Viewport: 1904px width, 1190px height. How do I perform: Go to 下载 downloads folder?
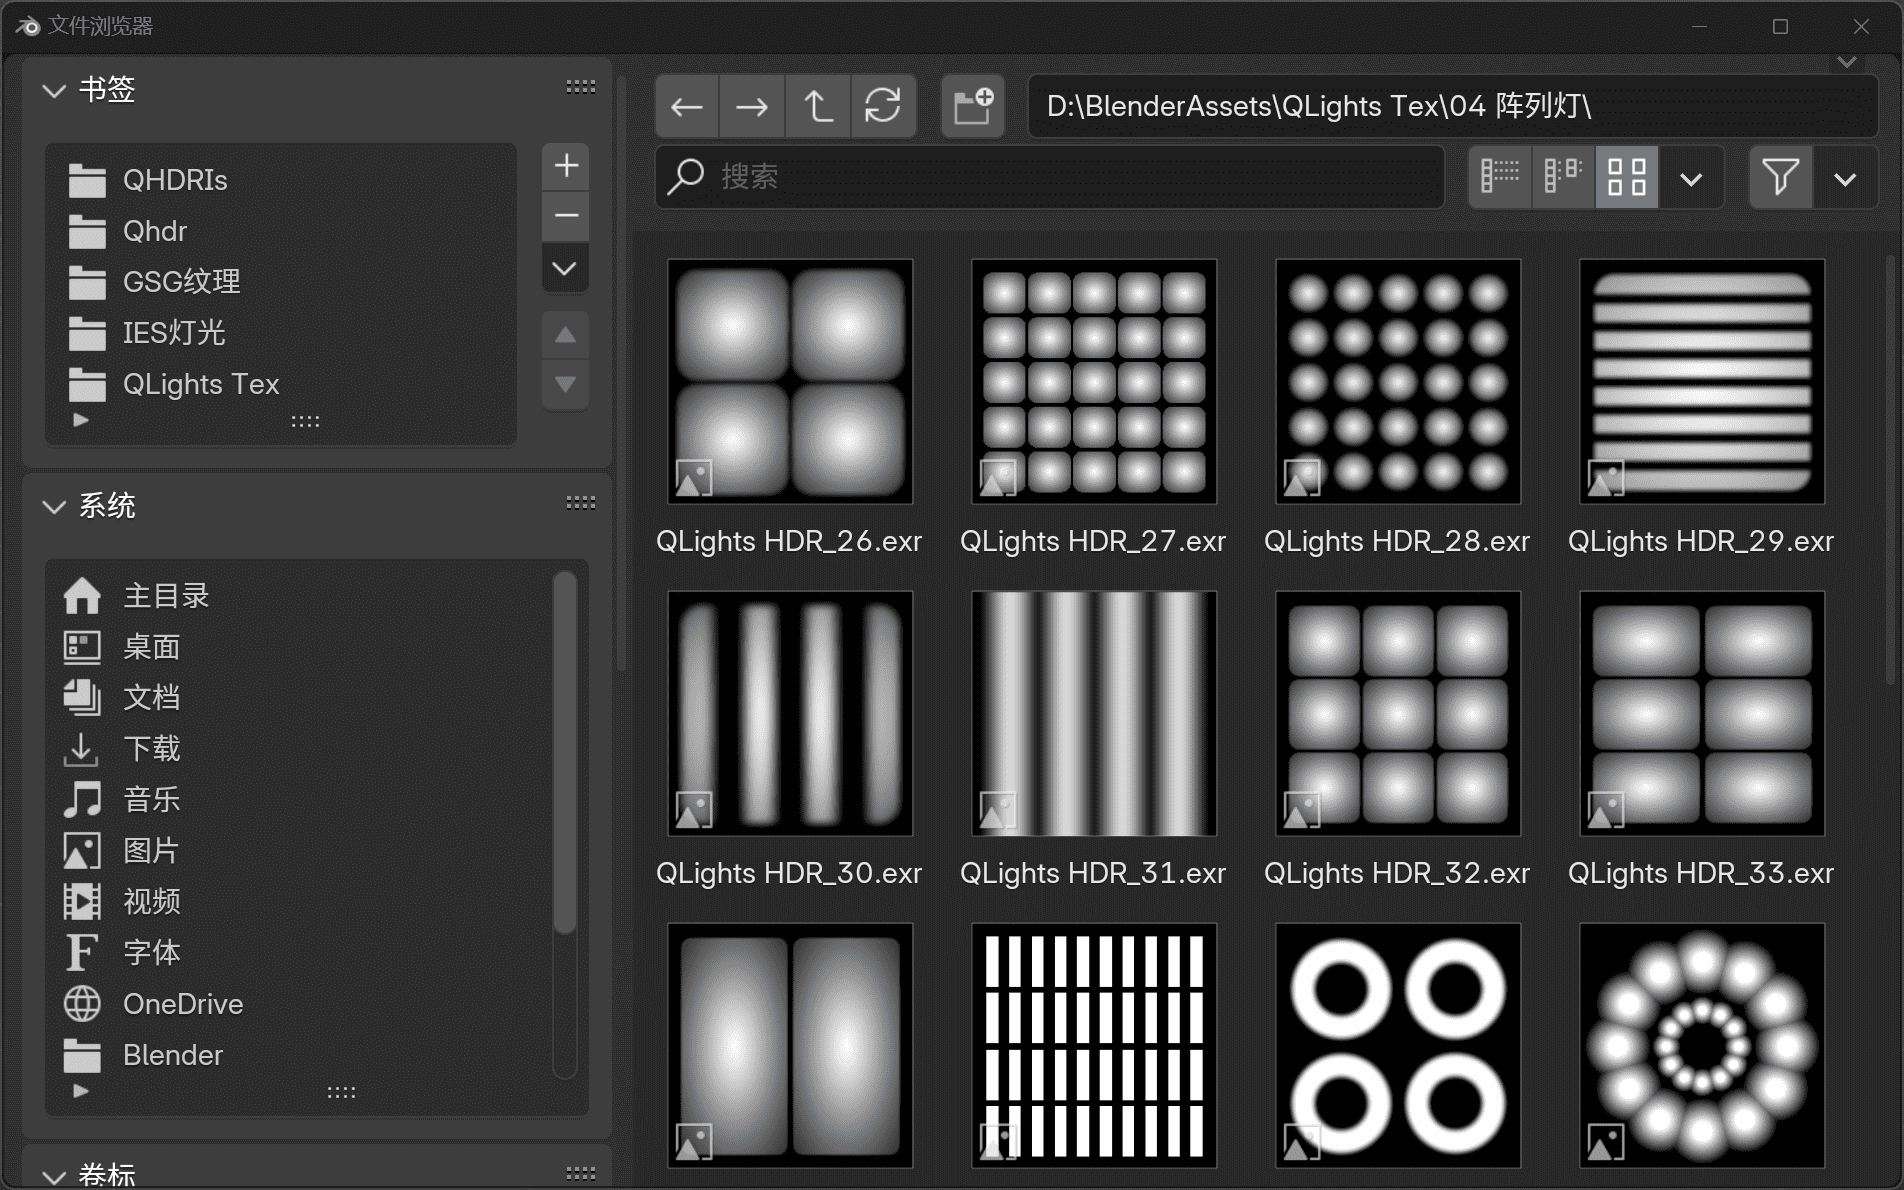click(300, 749)
